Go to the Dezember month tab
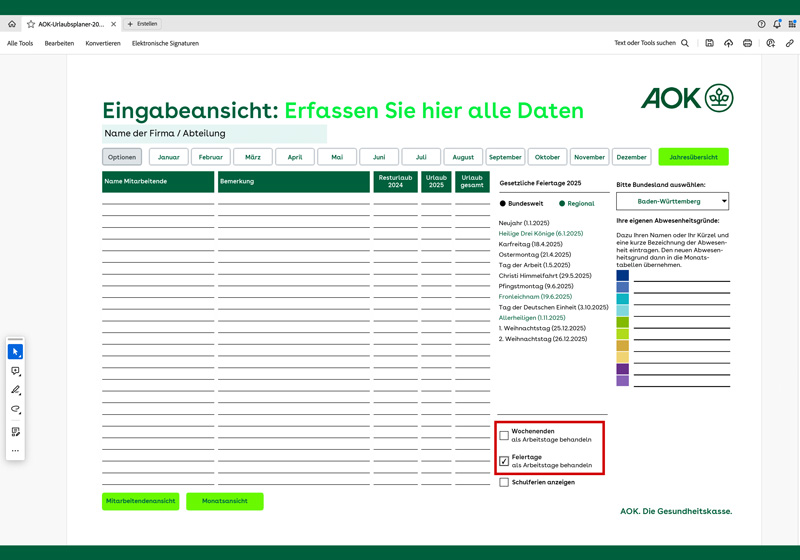The width and height of the screenshot is (800, 560). click(632, 157)
